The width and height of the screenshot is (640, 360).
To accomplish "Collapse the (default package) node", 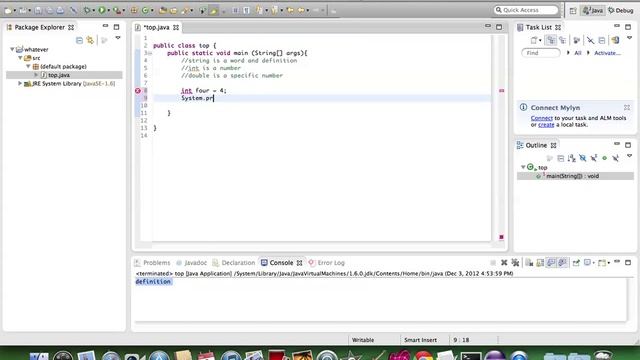I will 28,66.
